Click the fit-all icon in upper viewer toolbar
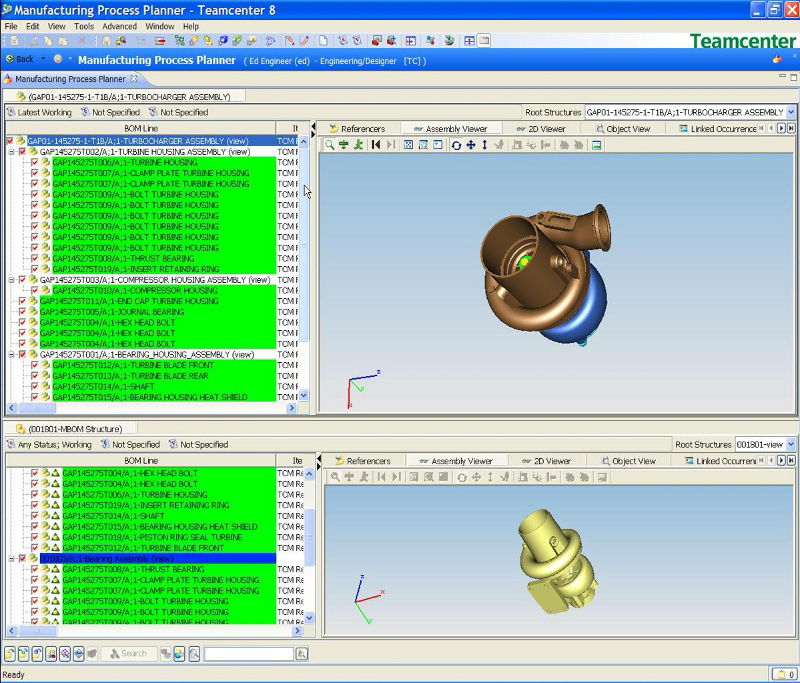800x683 pixels. tap(408, 145)
